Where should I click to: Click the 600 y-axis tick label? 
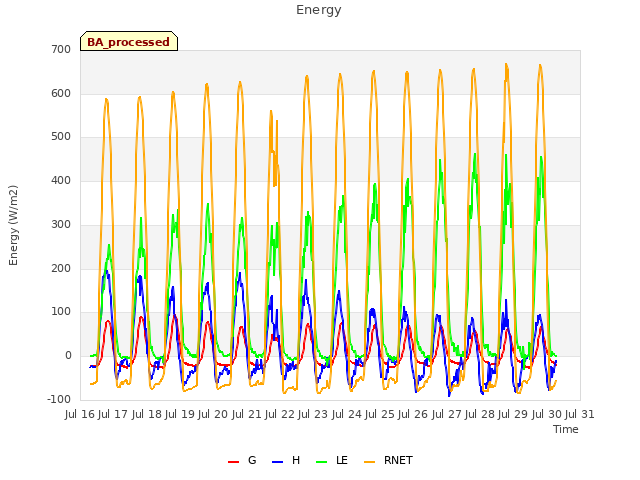61,93
